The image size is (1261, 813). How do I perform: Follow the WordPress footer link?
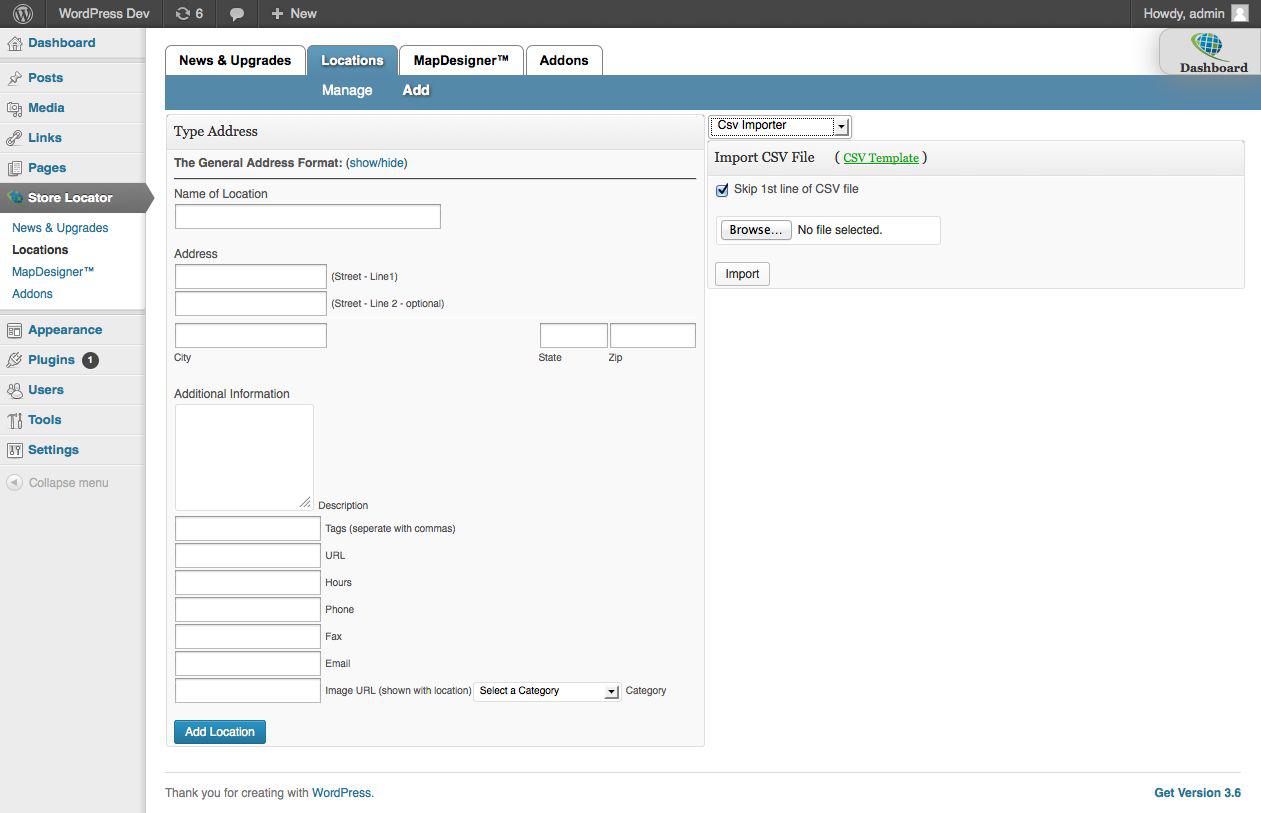[341, 793]
